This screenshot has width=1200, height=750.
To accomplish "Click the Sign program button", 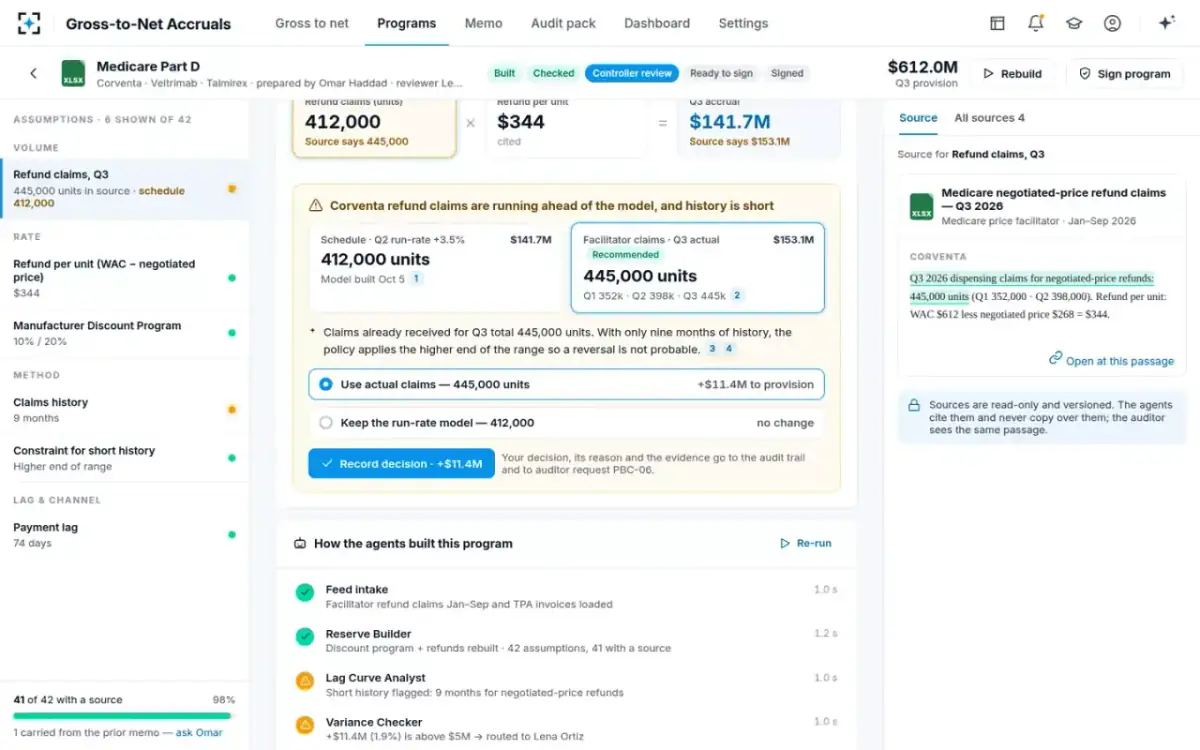I will point(1125,73).
